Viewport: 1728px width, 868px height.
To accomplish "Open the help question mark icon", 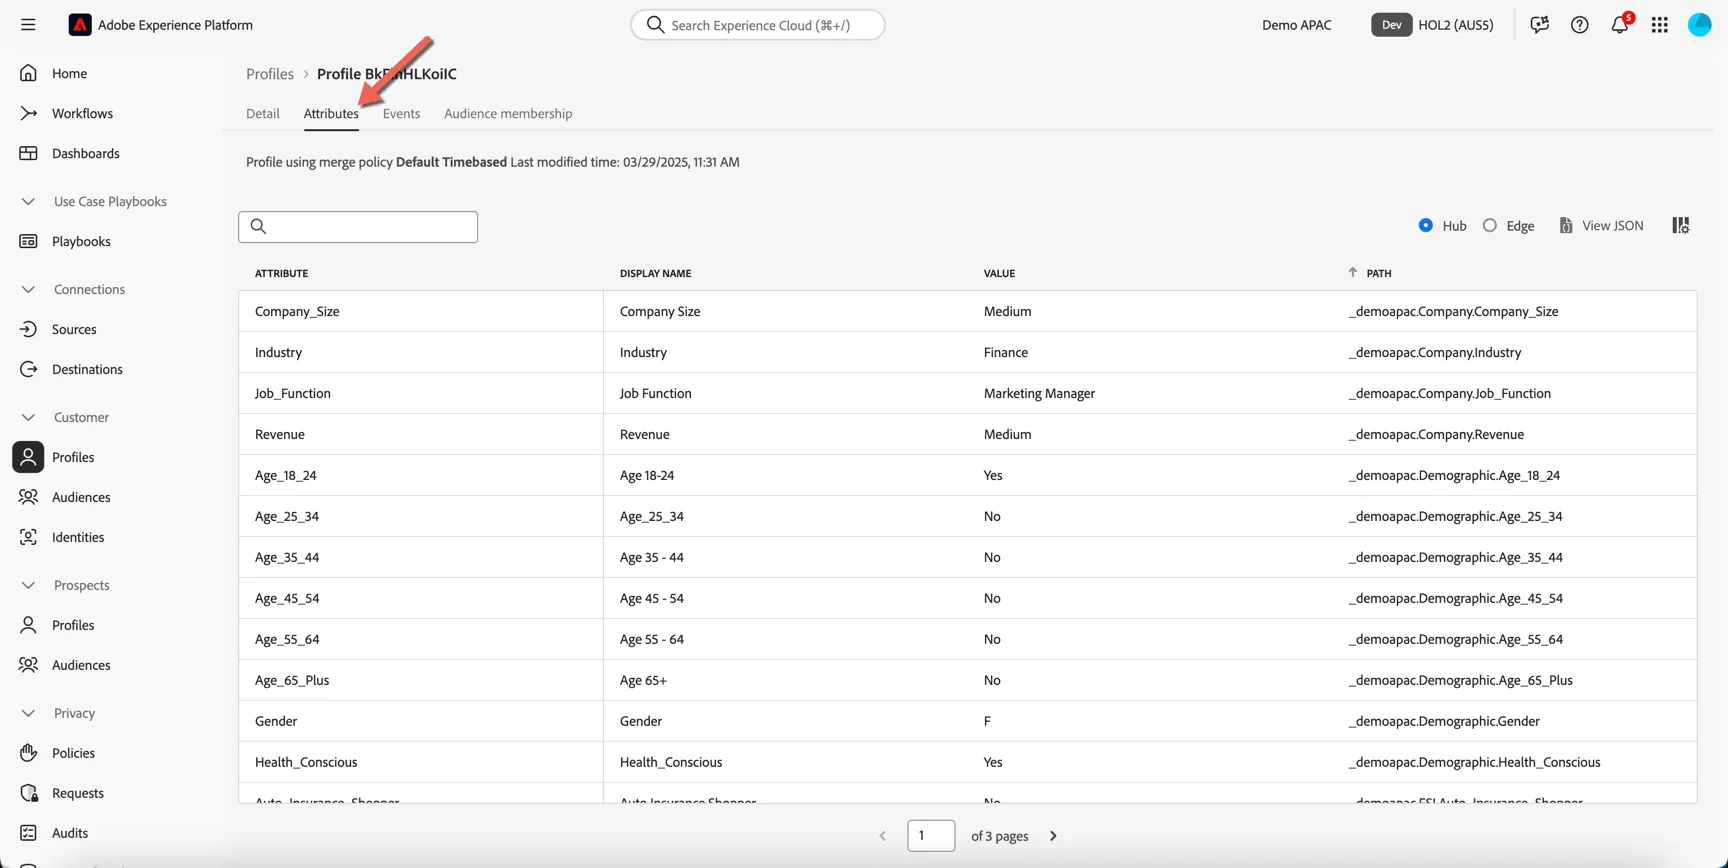I will click(x=1579, y=25).
